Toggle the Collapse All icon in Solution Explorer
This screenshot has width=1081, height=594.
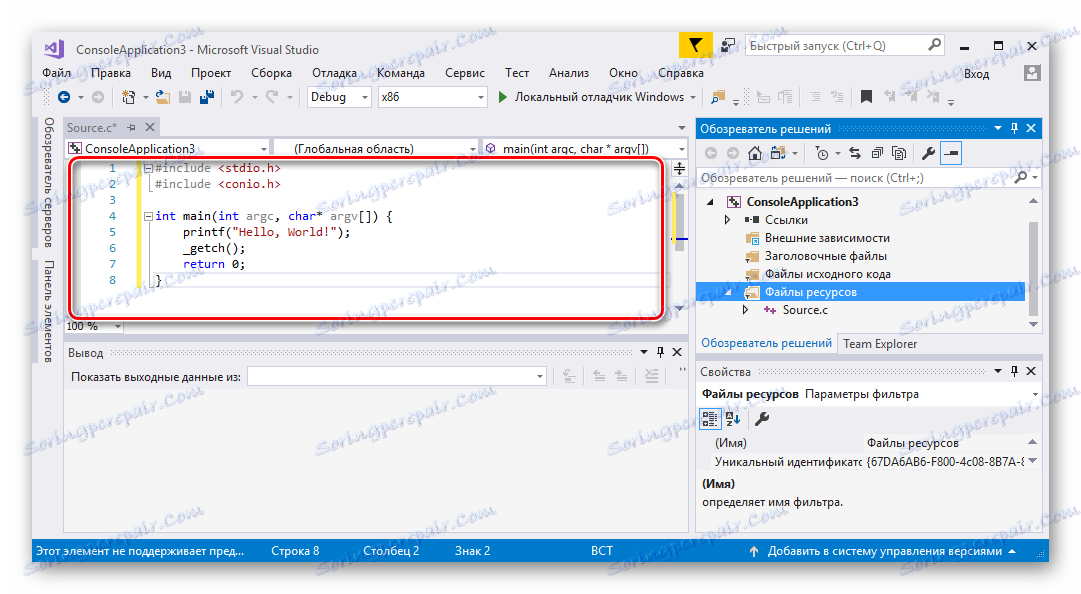877,152
